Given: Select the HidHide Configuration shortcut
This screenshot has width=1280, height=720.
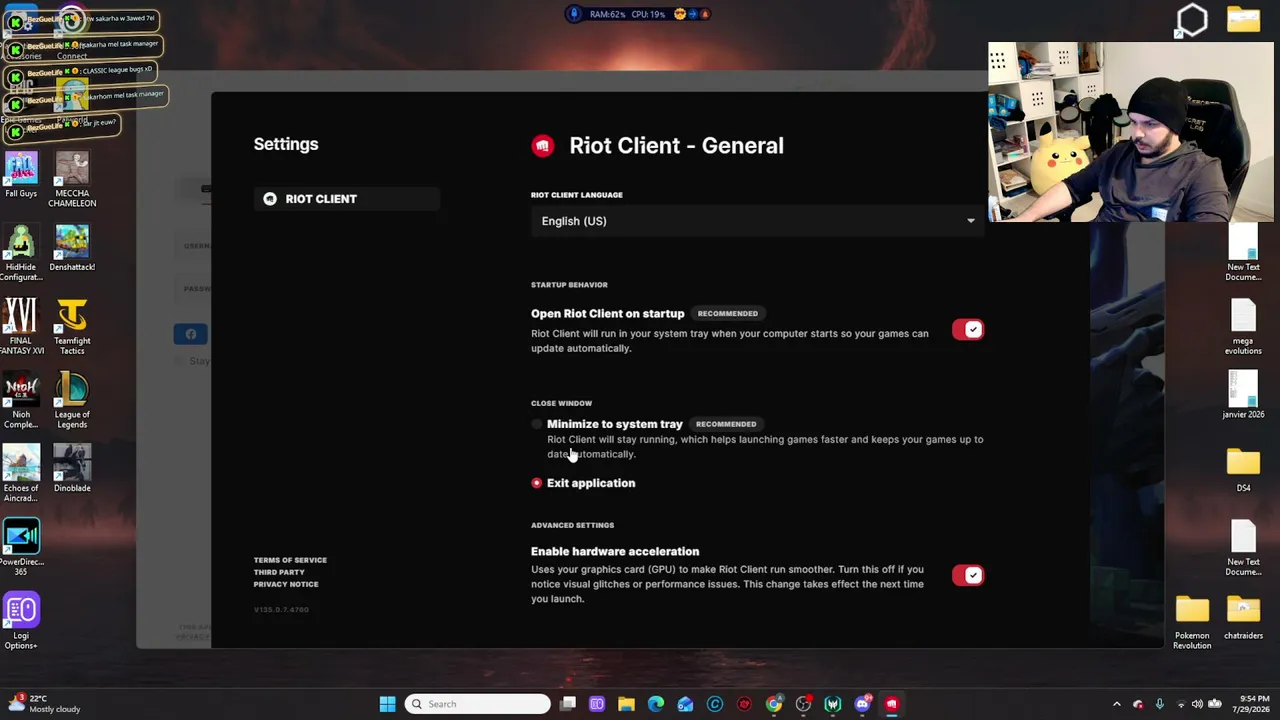Looking at the screenshot, I should point(21,253).
